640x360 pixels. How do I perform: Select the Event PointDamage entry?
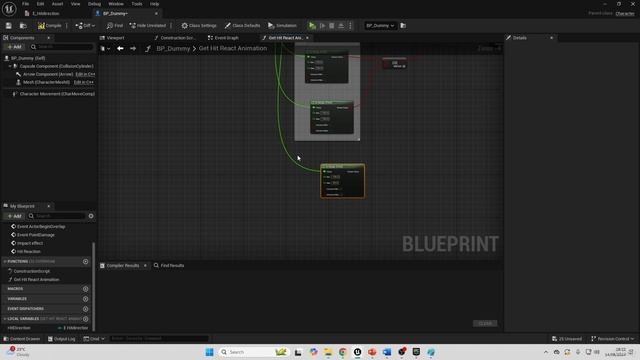(x=36, y=235)
